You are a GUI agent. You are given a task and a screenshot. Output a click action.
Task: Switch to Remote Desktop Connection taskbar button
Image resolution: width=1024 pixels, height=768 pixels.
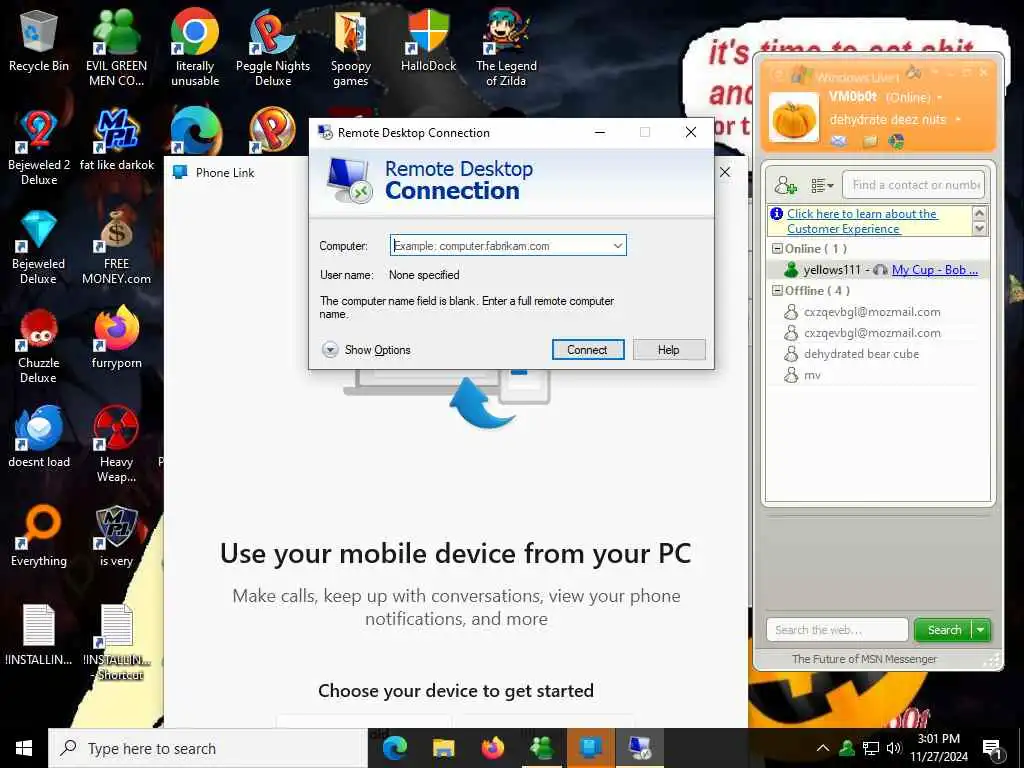[x=639, y=748]
